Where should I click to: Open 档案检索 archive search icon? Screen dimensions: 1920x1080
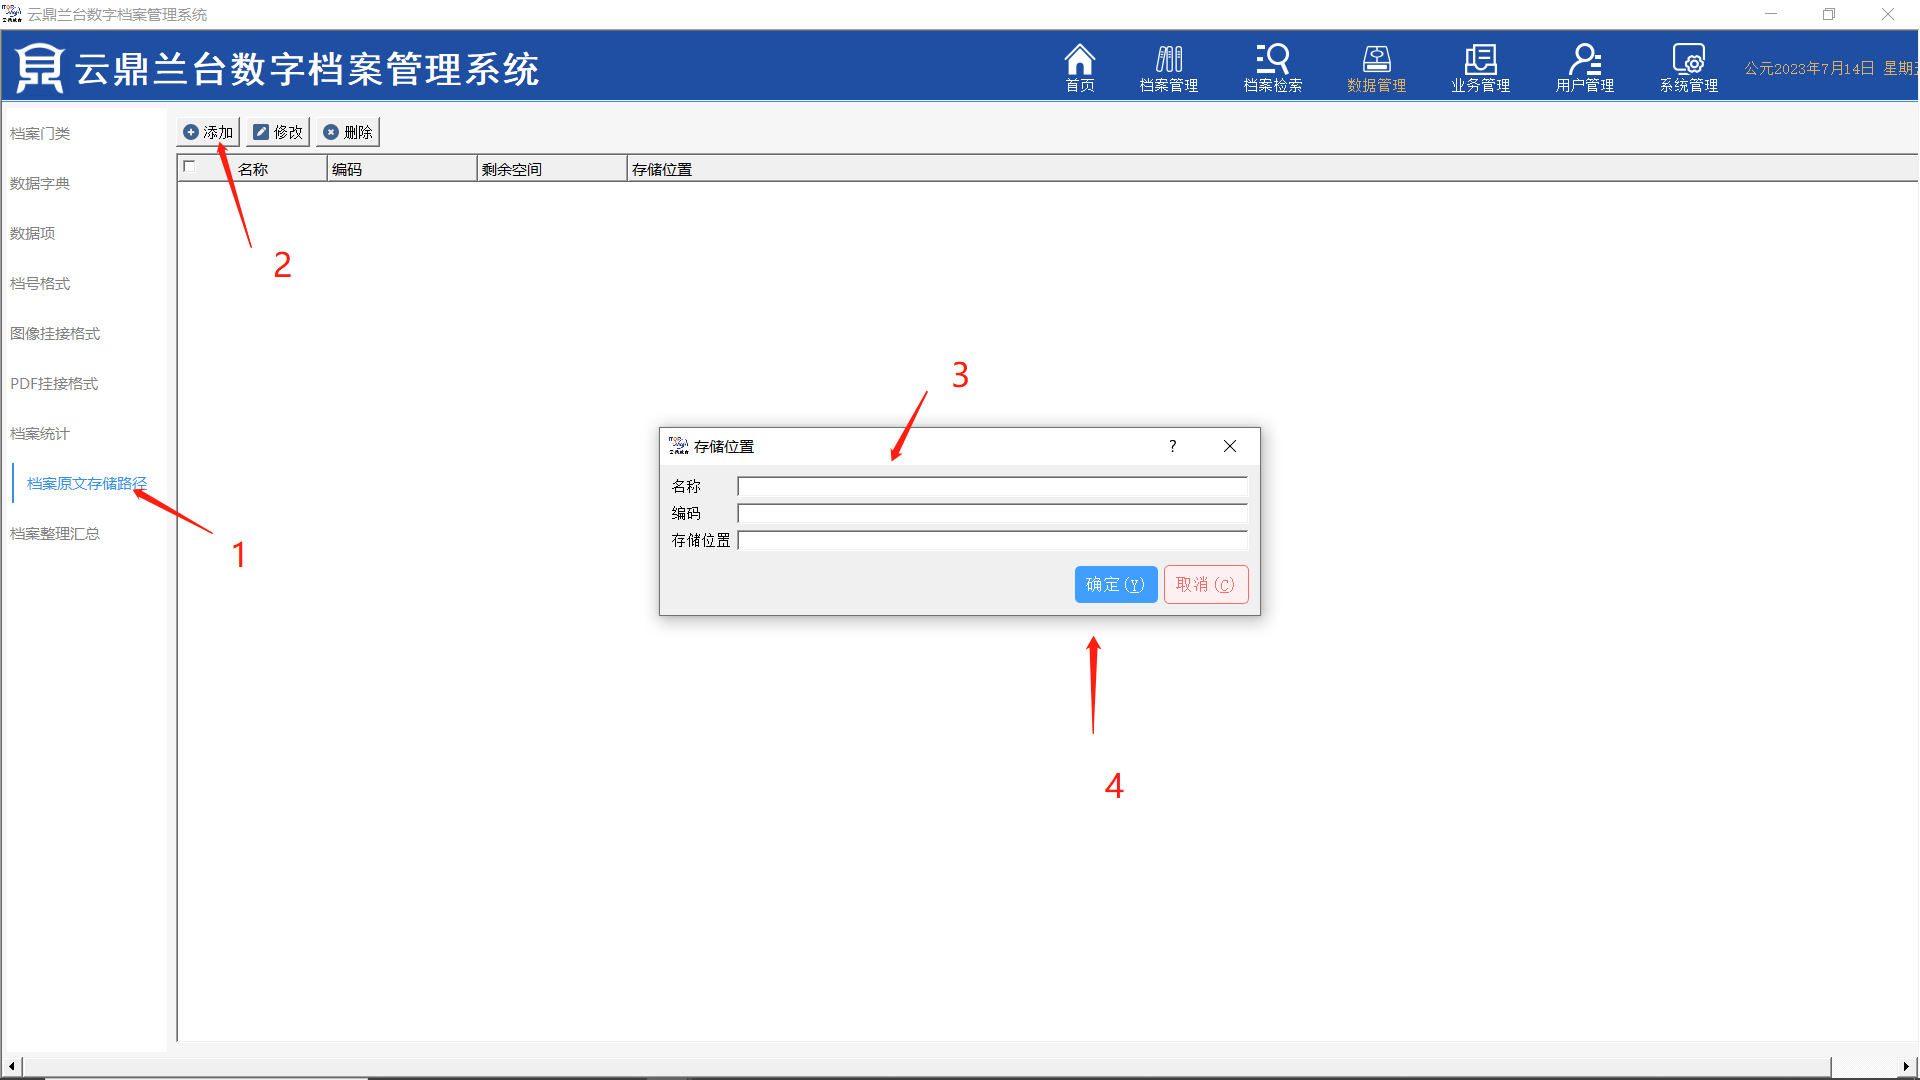click(1272, 67)
